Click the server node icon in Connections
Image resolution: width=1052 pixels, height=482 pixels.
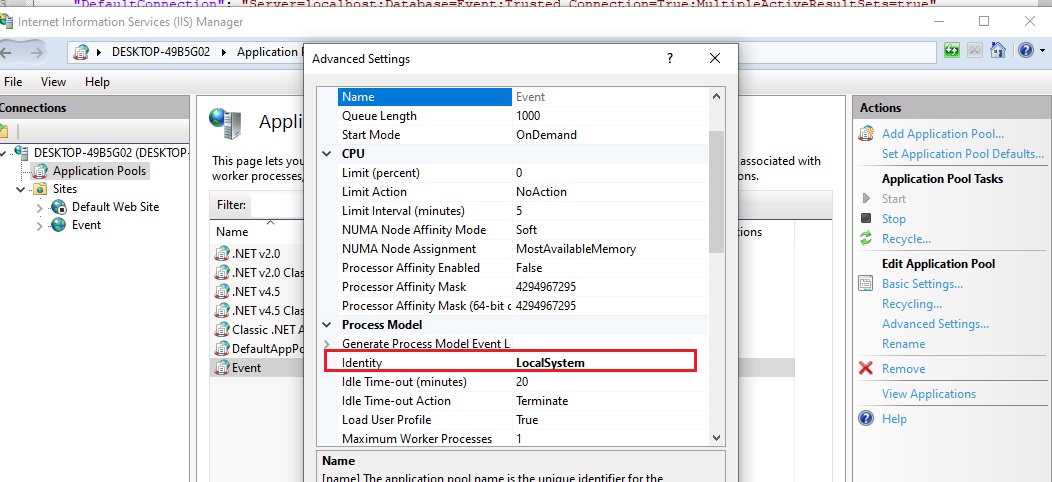(x=22, y=152)
